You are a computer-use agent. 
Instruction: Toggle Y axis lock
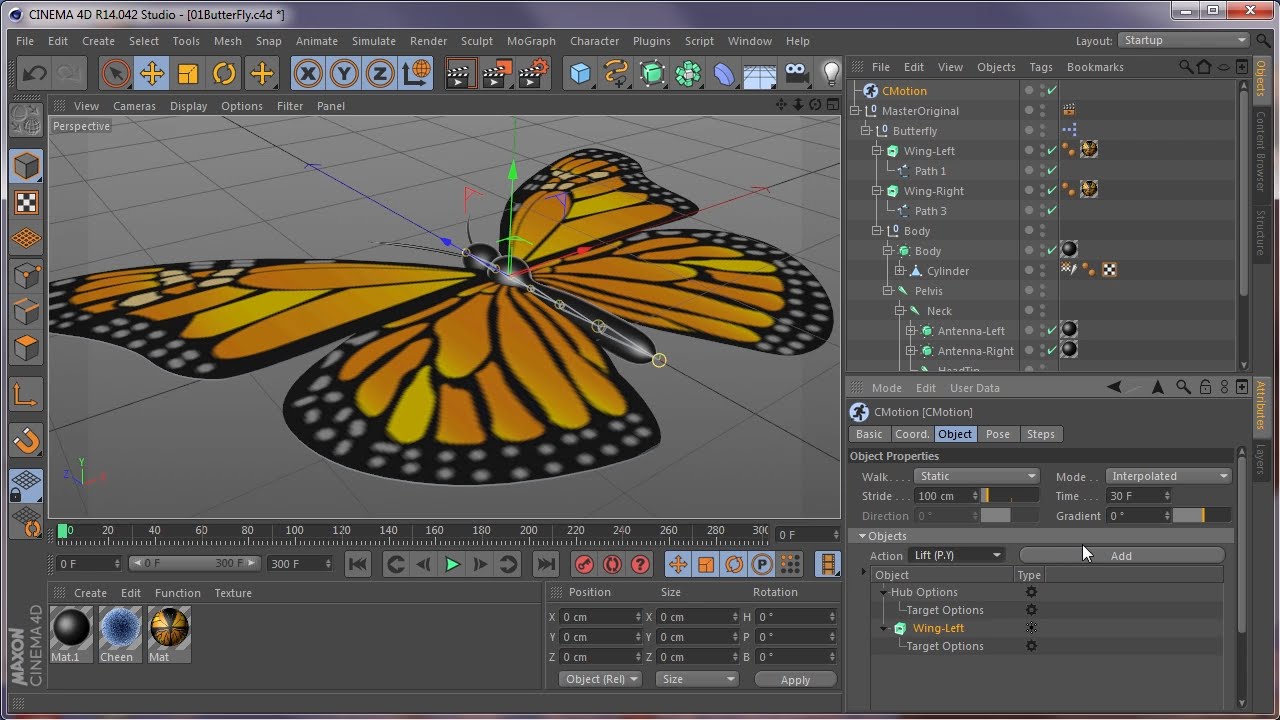(x=344, y=73)
